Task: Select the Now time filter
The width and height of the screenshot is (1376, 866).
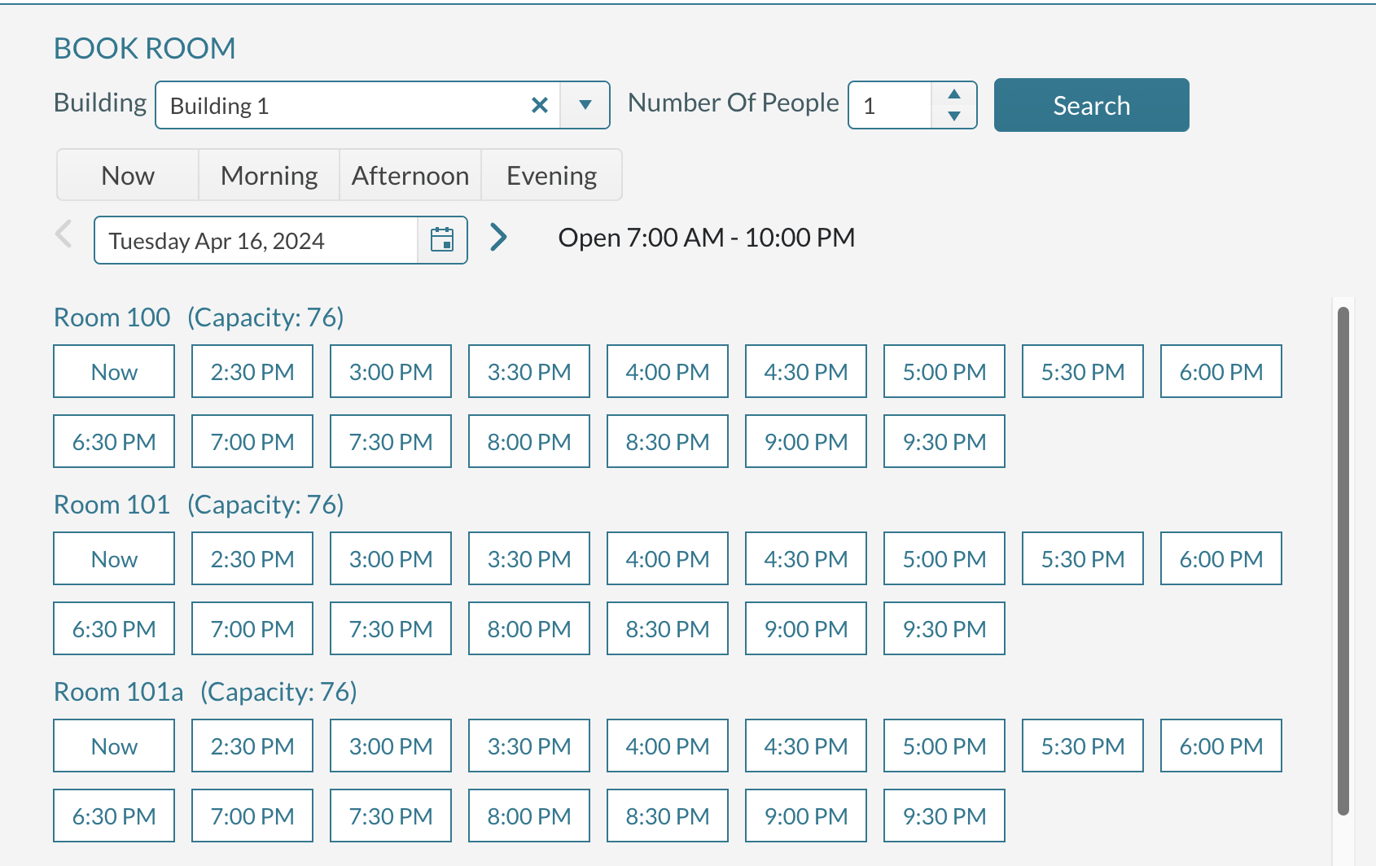Action: (x=128, y=175)
